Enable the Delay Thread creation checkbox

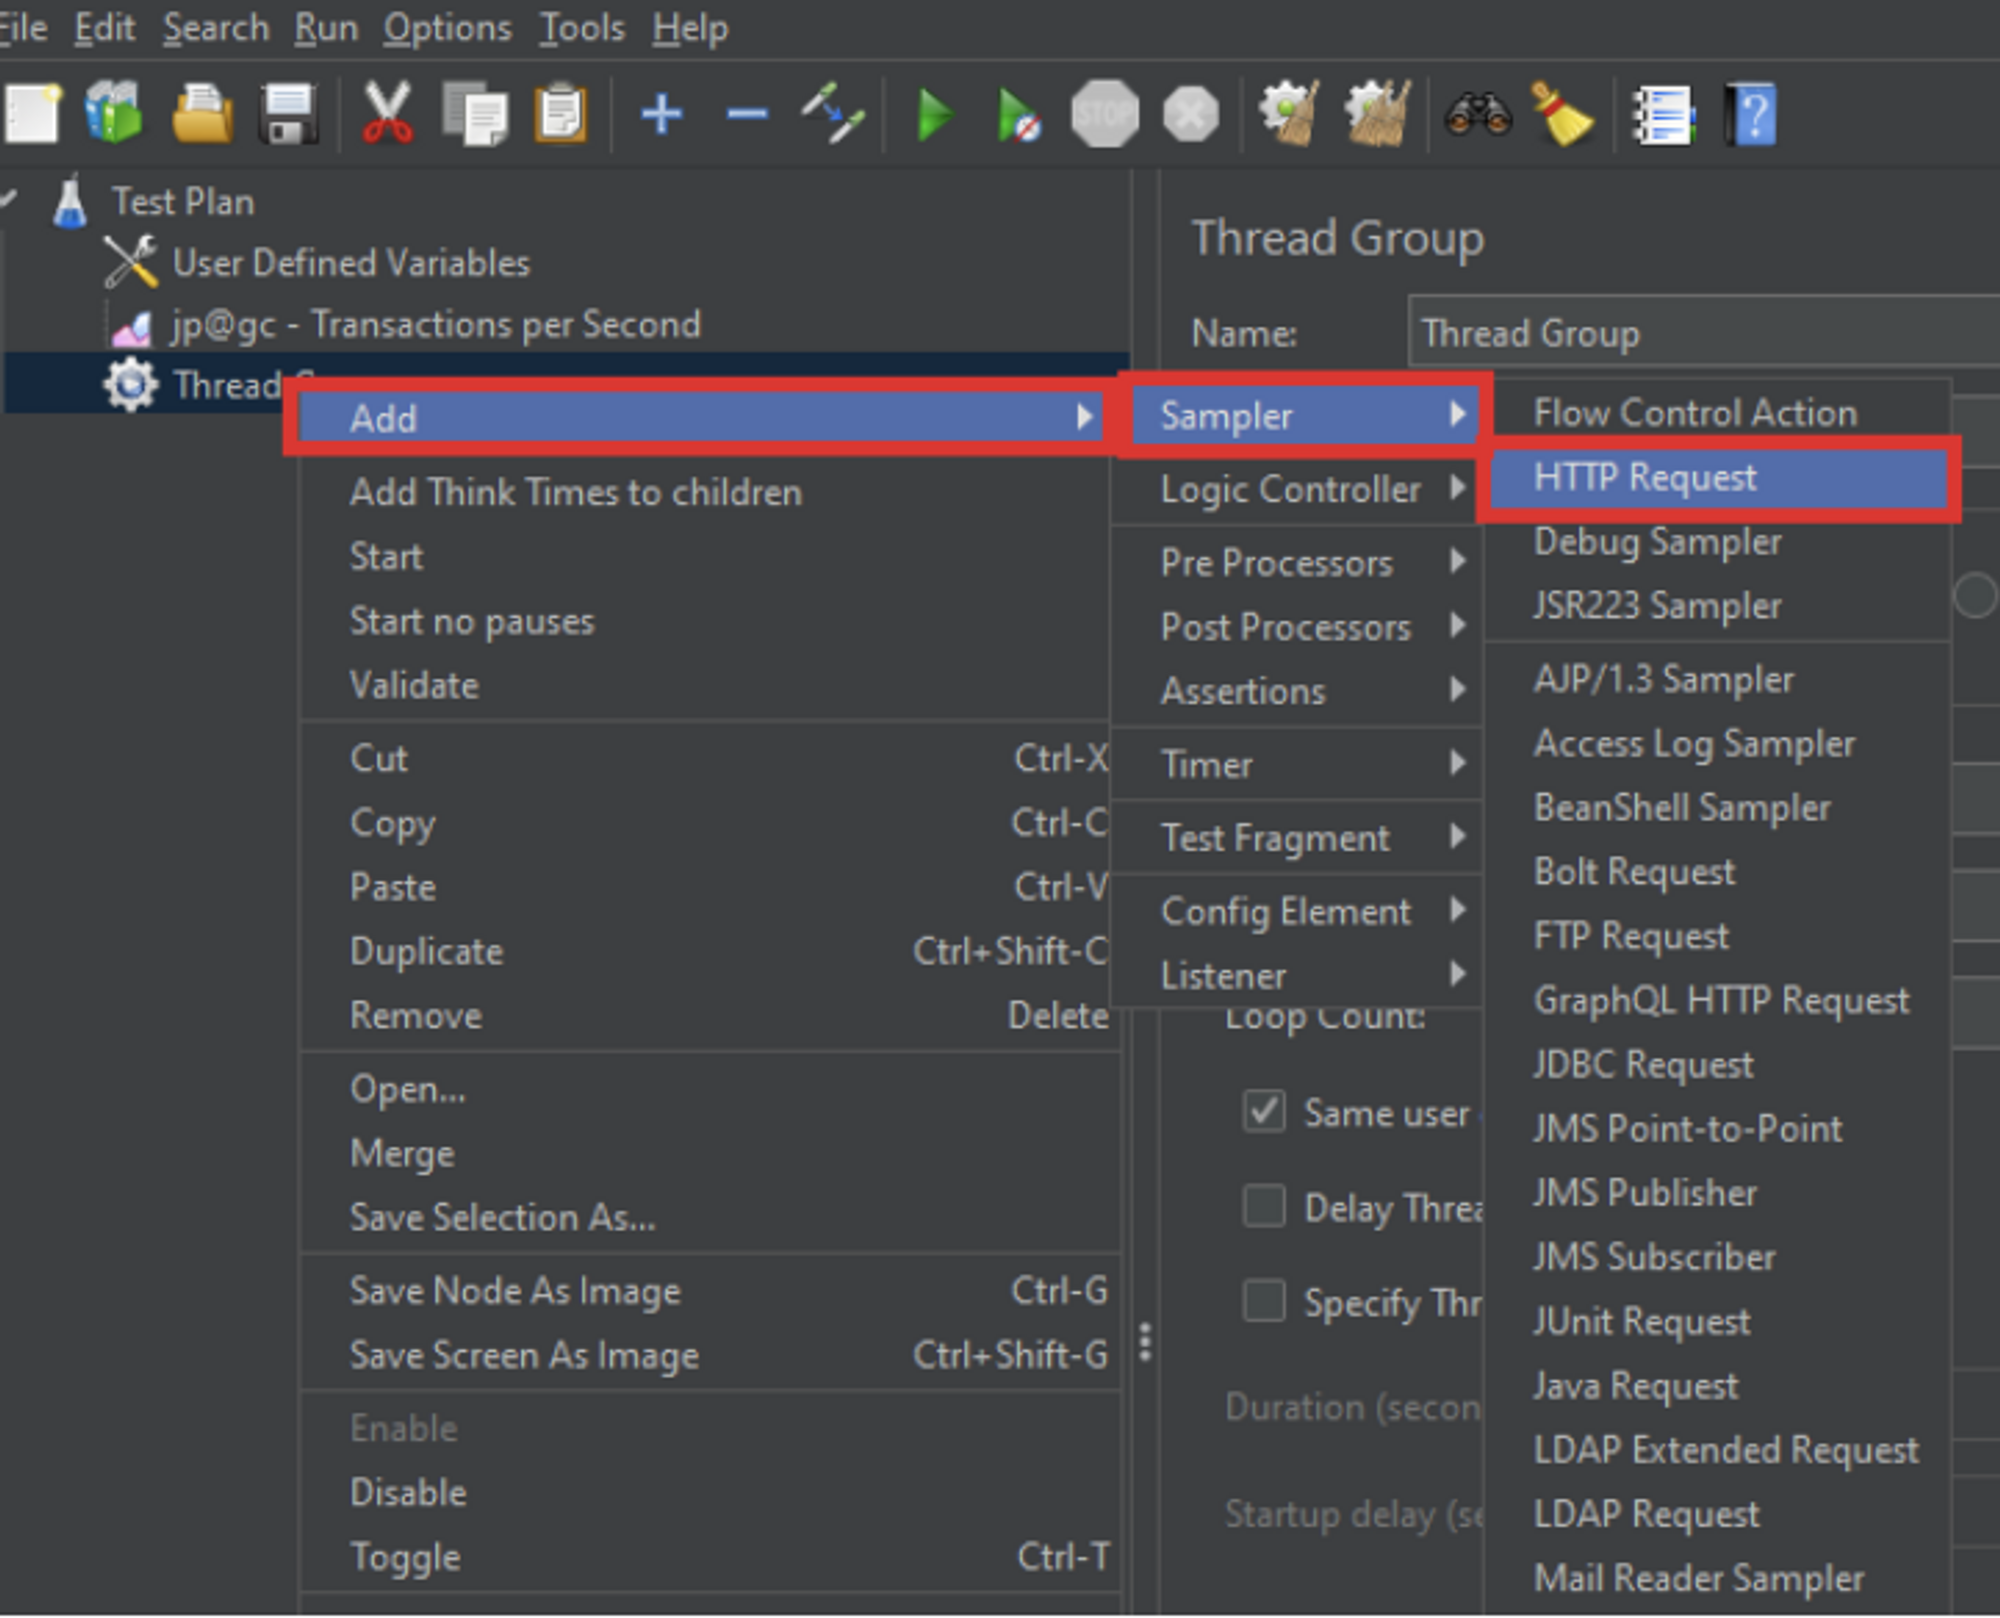click(x=1264, y=1205)
